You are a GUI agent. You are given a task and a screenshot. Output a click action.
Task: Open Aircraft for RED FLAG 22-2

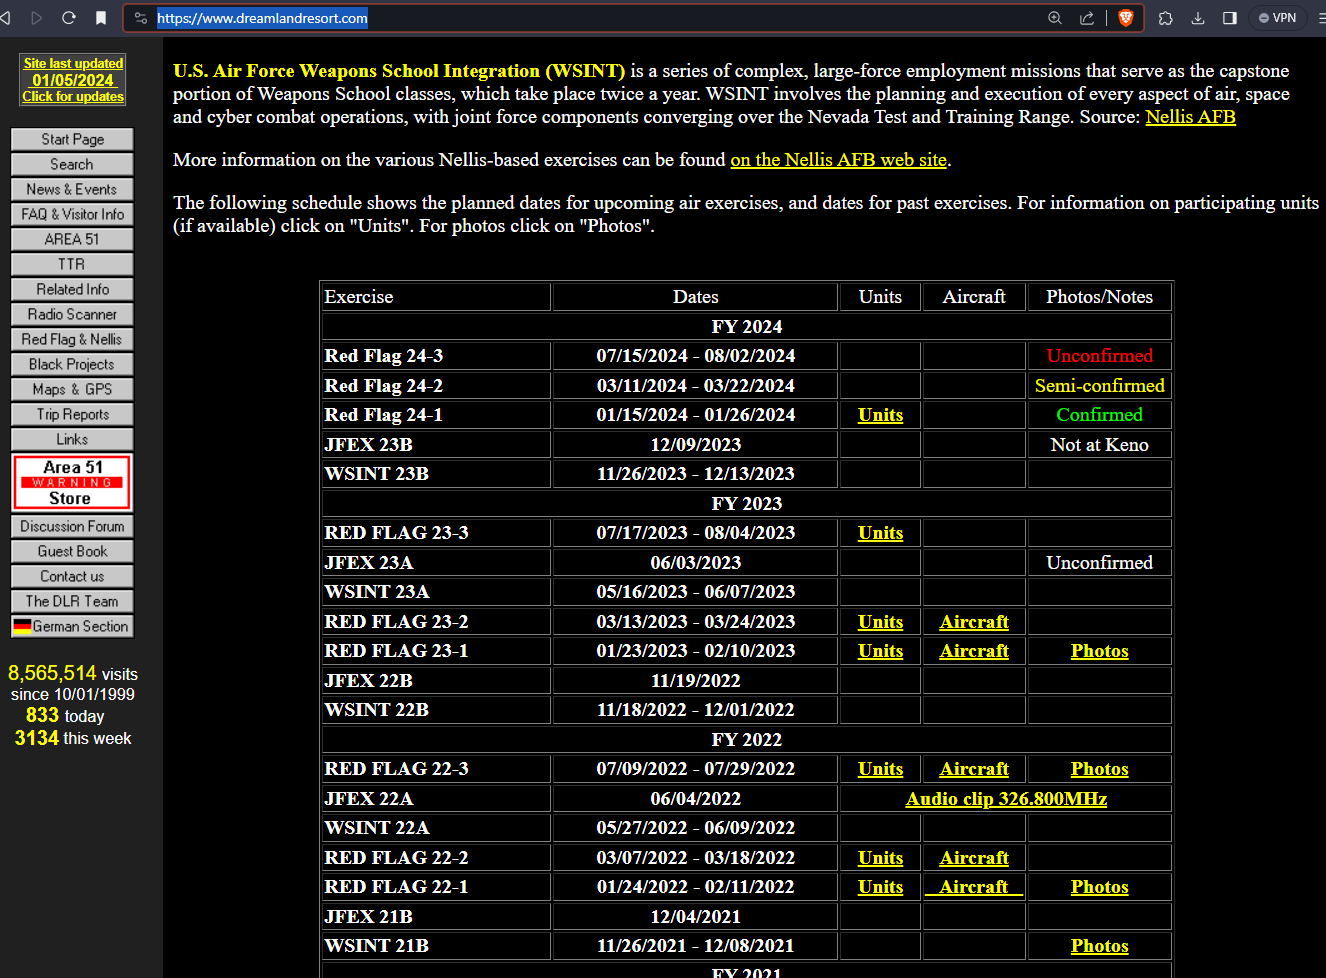pyautogui.click(x=974, y=858)
